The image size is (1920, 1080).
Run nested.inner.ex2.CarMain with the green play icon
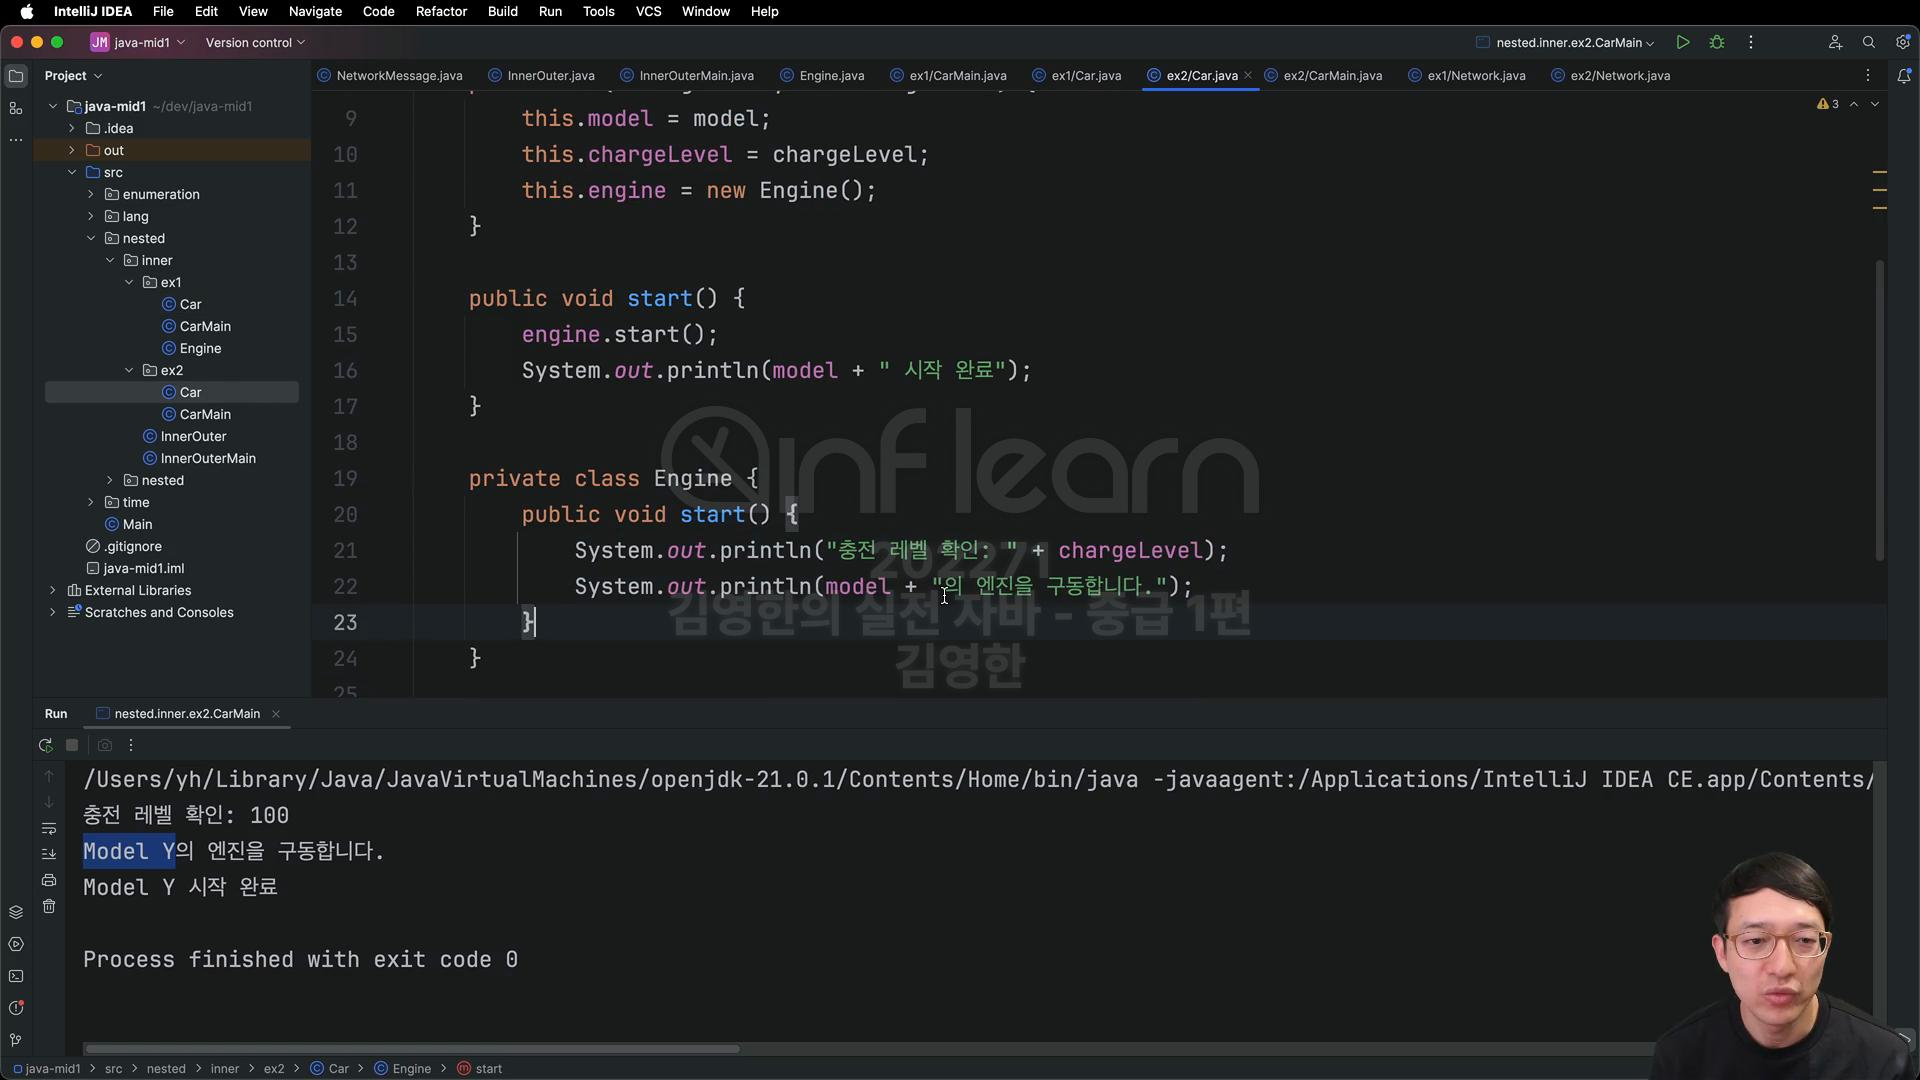tap(1683, 43)
